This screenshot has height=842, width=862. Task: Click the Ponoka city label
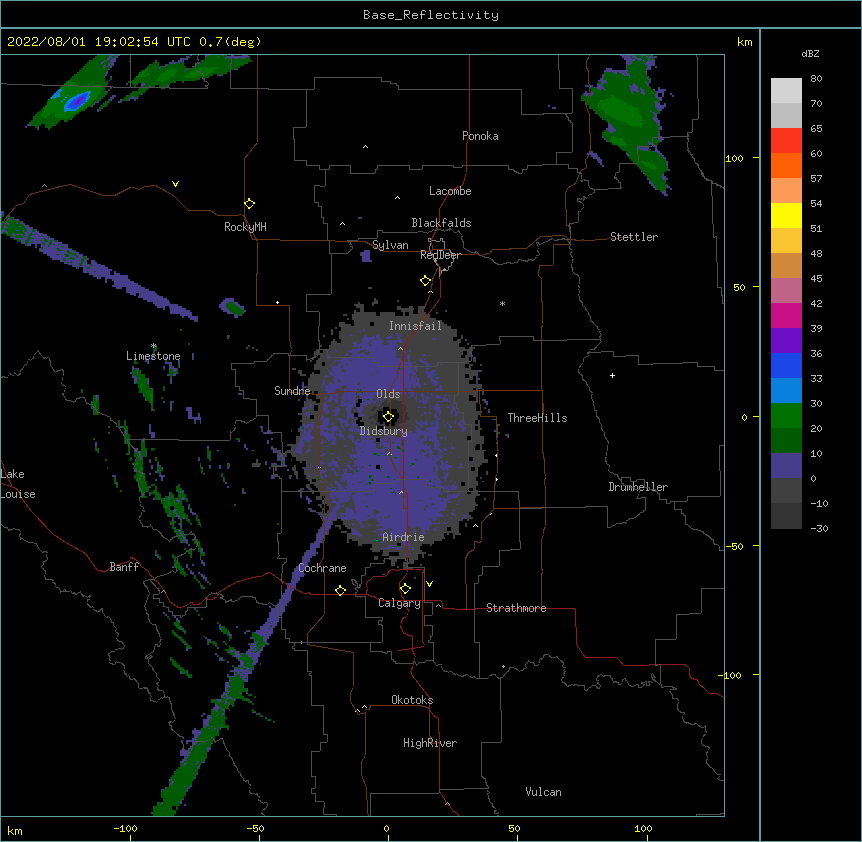(480, 136)
